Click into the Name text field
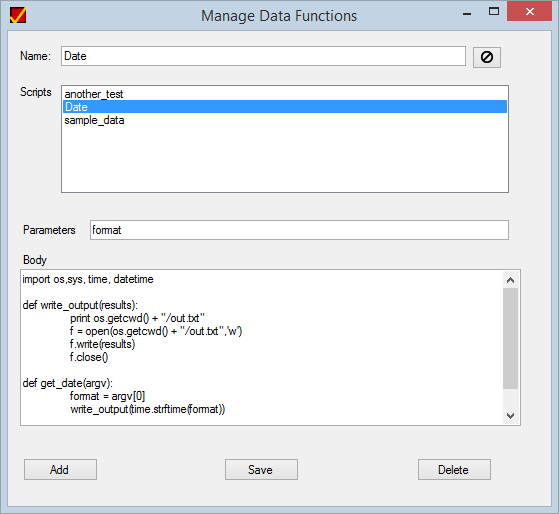Viewport: 559px width, 514px height. point(263,56)
